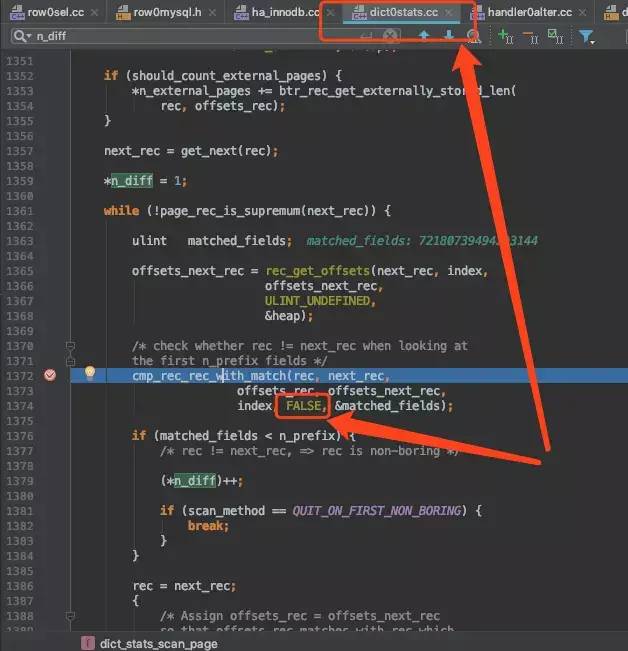Click page_rec_is_supremum on line 1361
The width and height of the screenshot is (628, 651).
pyautogui.click(x=230, y=210)
